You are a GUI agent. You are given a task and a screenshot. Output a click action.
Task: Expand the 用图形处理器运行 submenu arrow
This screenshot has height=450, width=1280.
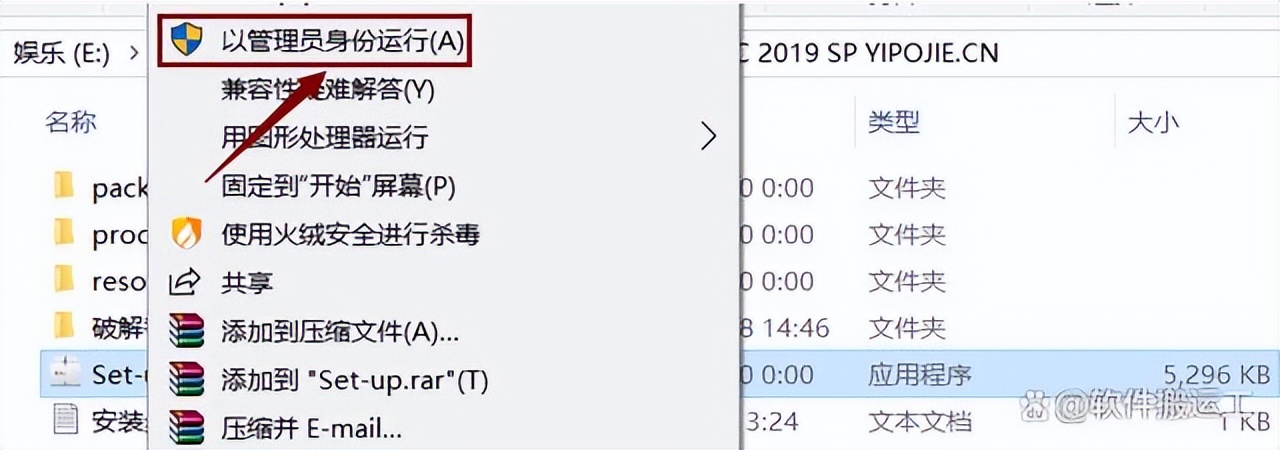pyautogui.click(x=708, y=136)
